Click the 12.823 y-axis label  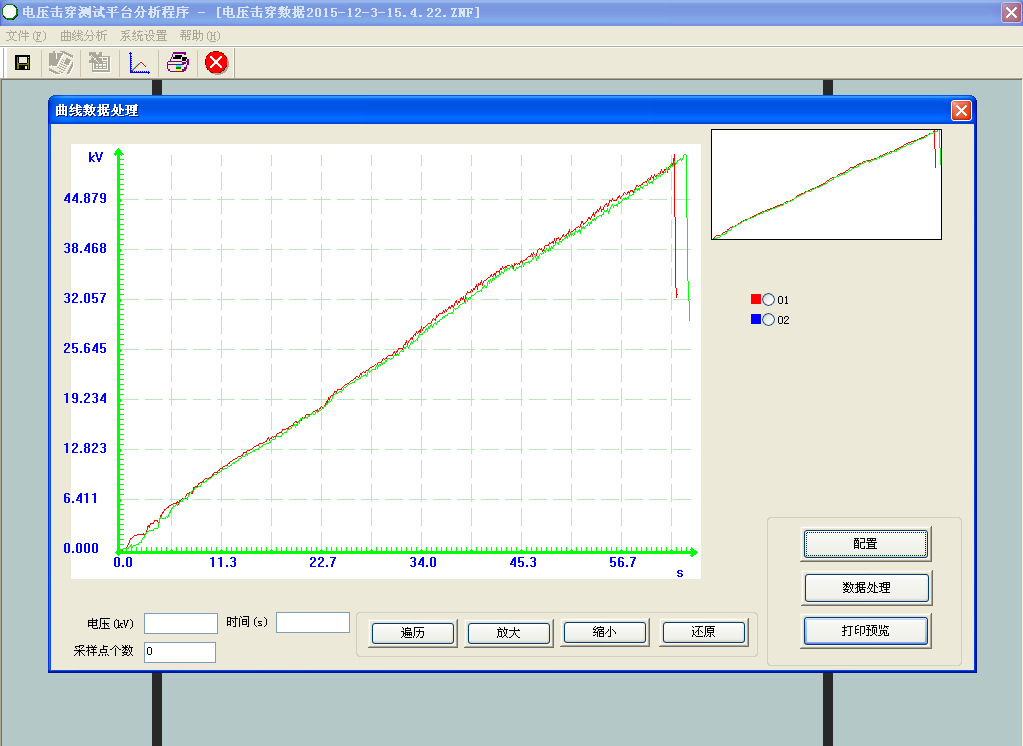(85, 448)
